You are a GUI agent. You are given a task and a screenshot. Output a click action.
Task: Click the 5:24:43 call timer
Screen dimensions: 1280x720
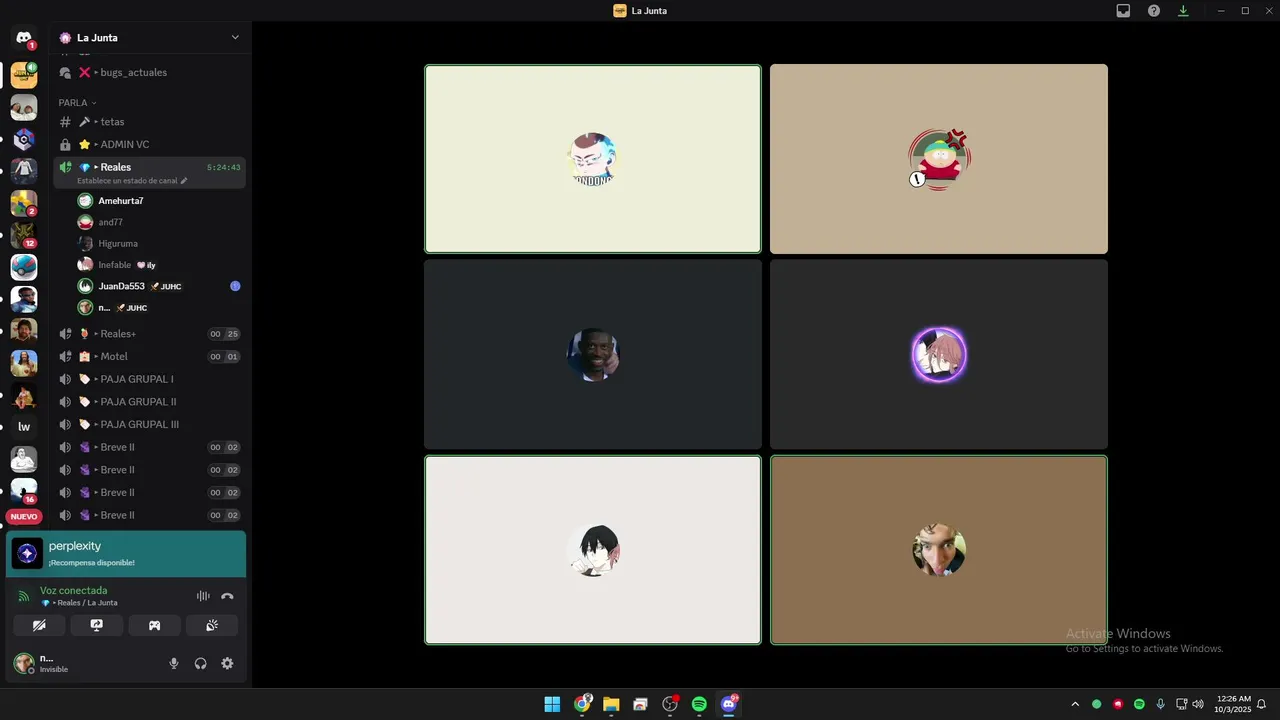coord(223,167)
